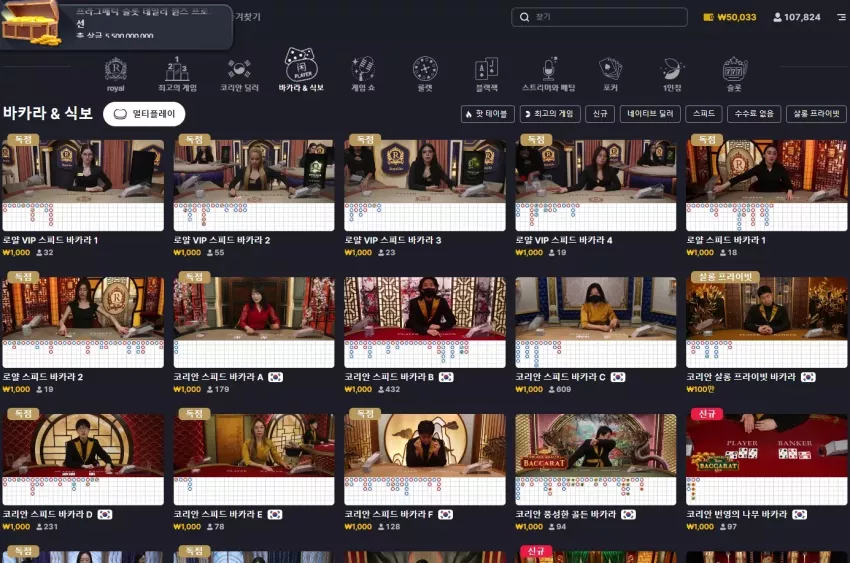The height and width of the screenshot is (563, 850).
Task: Open 로얄 VIP 스피드 바카라 3 table
Action: point(424,185)
